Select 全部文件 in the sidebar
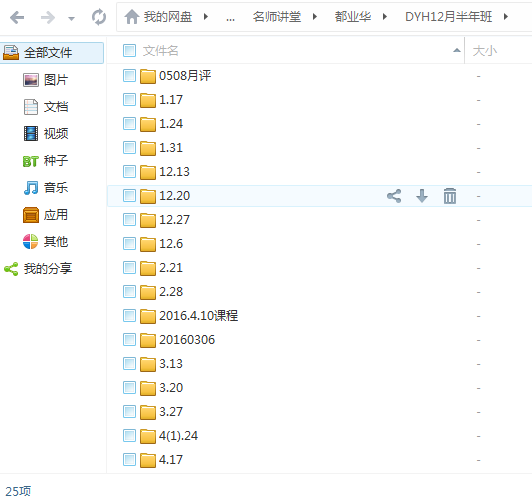 coord(52,53)
